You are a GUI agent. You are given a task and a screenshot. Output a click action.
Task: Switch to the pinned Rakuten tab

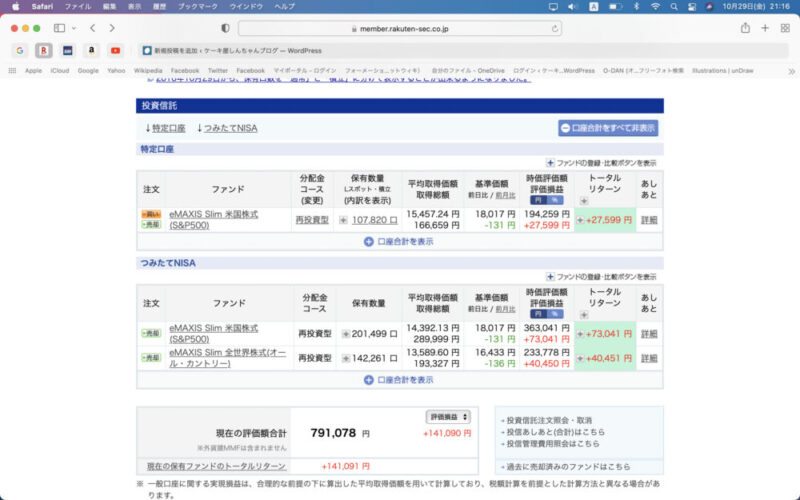43,51
